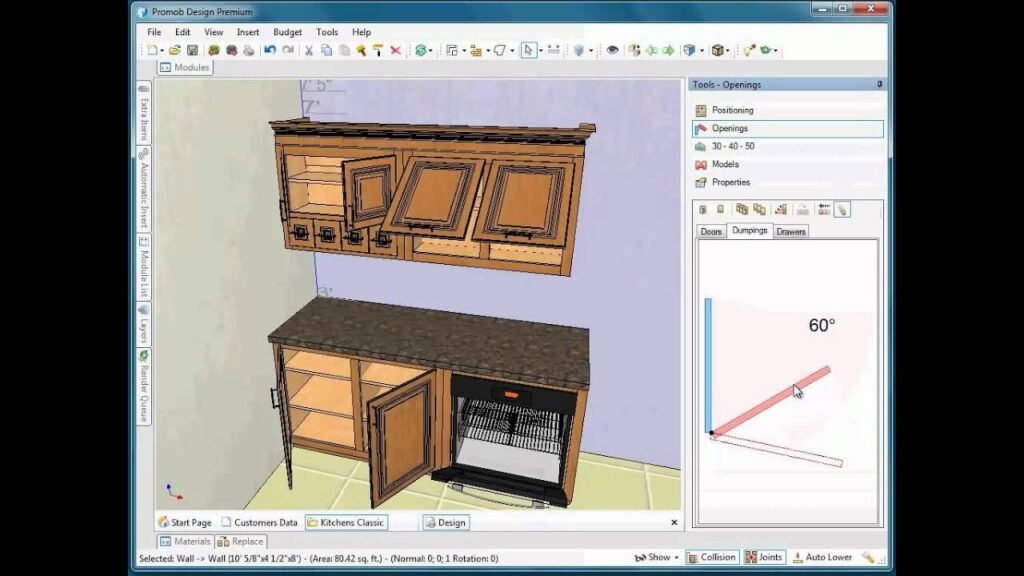Close the Kitchens Classic document tab bar X
1024x576 pixels.
pyautogui.click(x=674, y=522)
